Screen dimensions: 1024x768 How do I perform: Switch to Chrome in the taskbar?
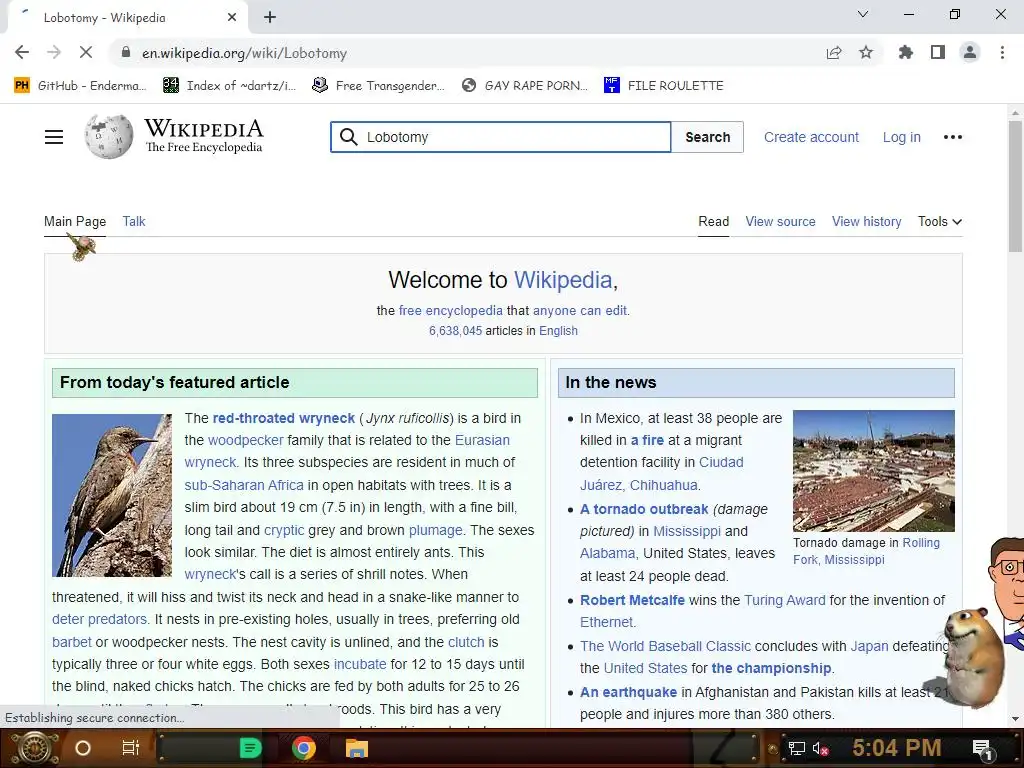click(x=304, y=748)
